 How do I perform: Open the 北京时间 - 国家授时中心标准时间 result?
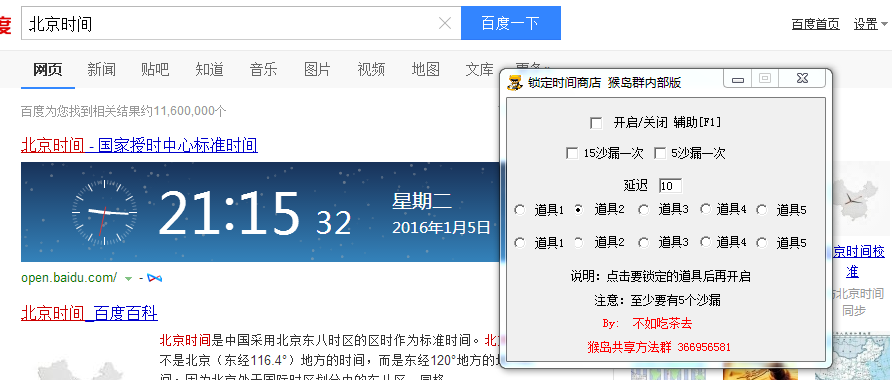(x=139, y=145)
